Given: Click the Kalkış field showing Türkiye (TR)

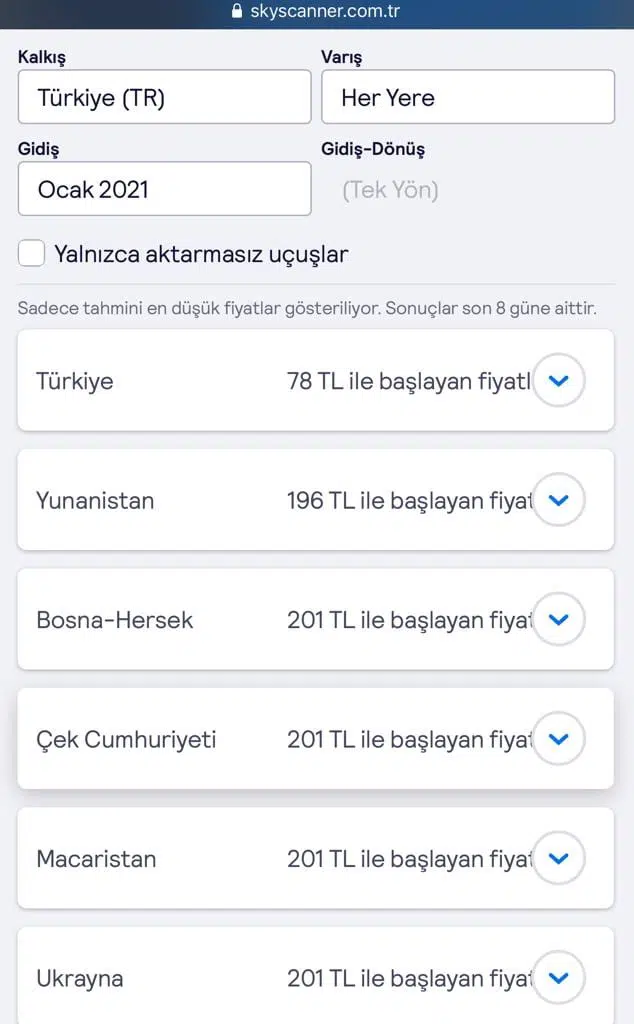Looking at the screenshot, I should pyautogui.click(x=164, y=97).
